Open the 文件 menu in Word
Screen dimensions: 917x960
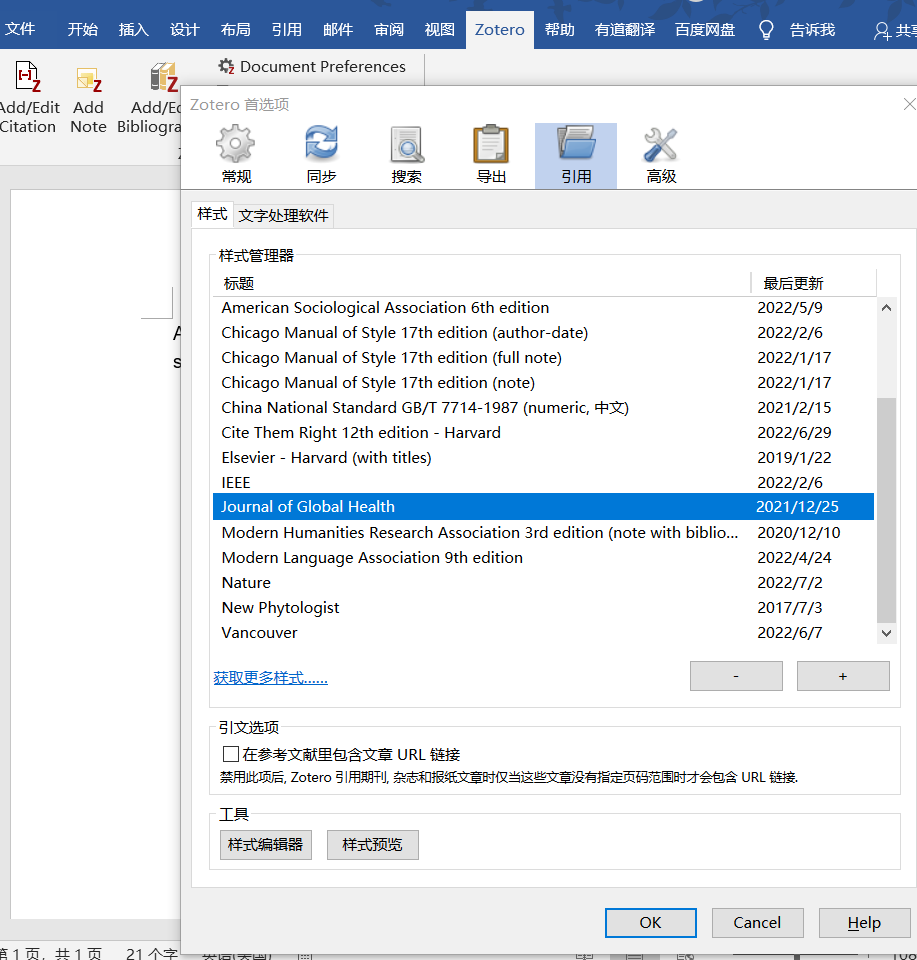click(x=20, y=29)
